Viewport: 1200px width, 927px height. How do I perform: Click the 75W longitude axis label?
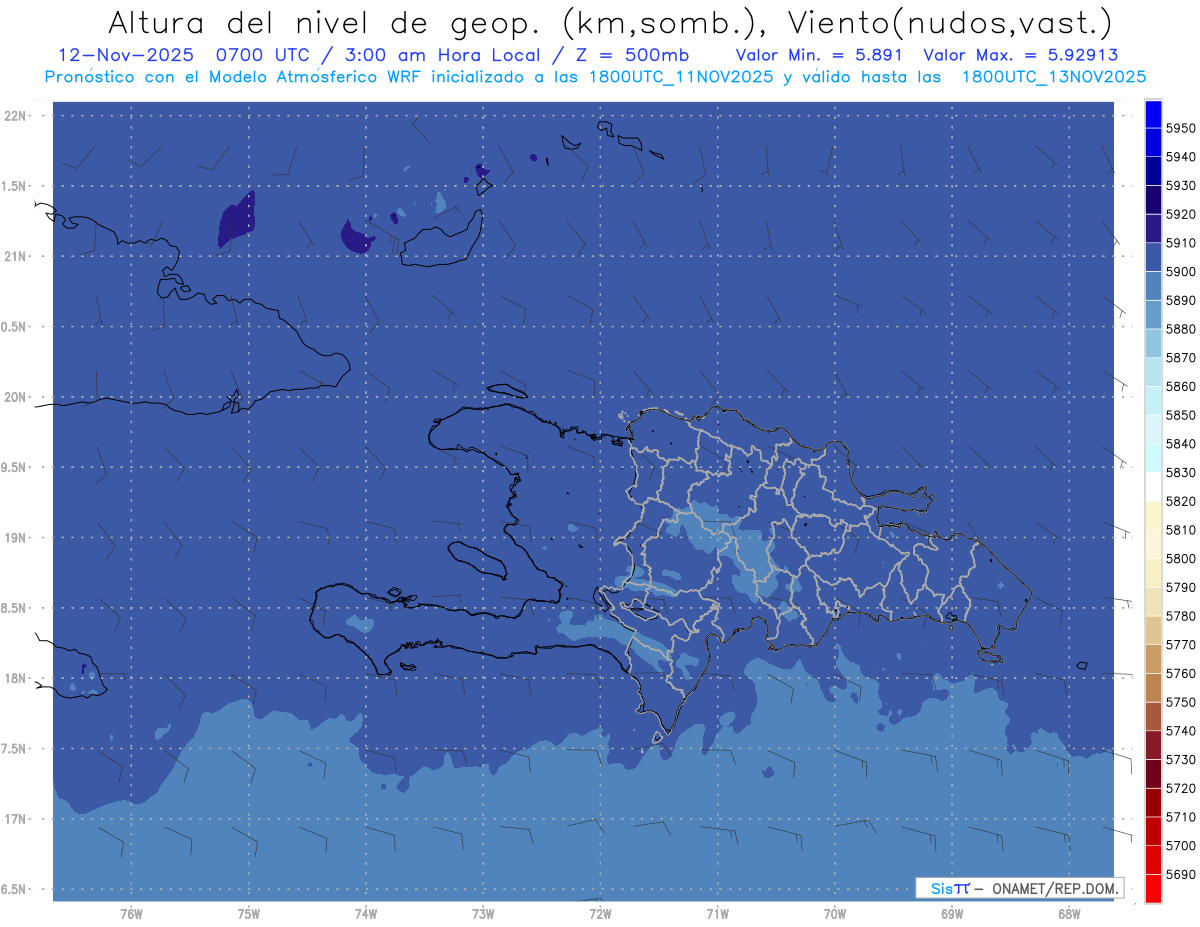coord(249,914)
